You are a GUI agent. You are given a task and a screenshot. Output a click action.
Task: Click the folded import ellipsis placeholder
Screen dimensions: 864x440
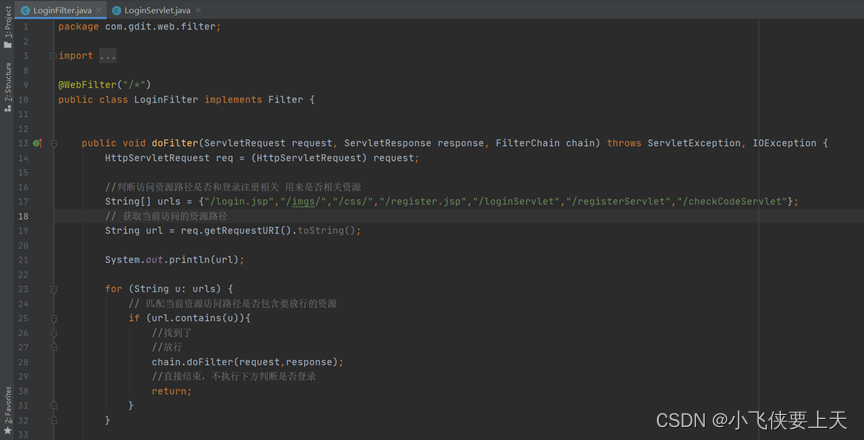pyautogui.click(x=108, y=56)
